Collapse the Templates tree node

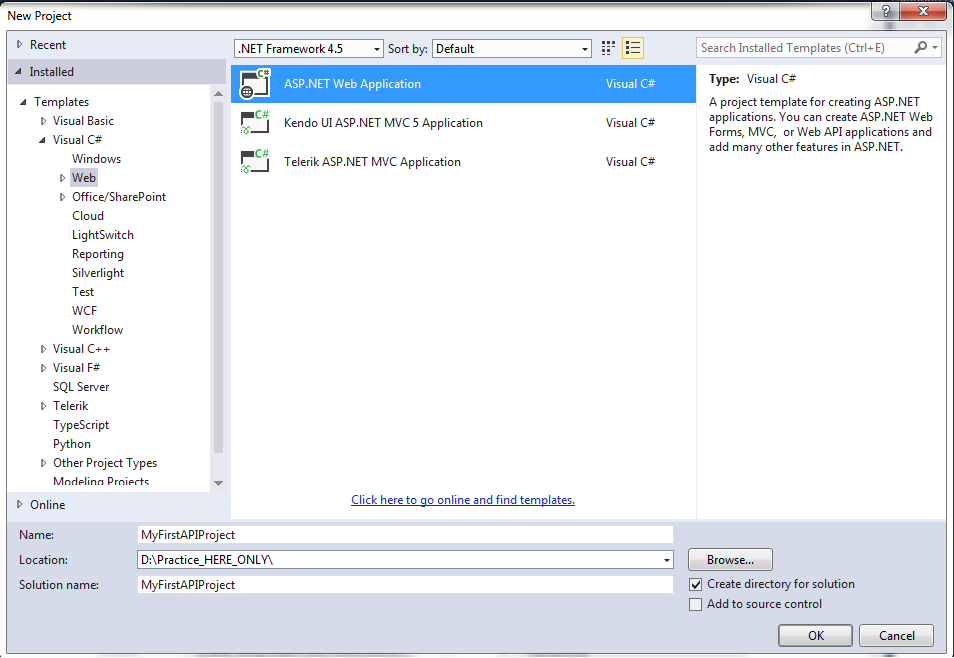(x=24, y=102)
